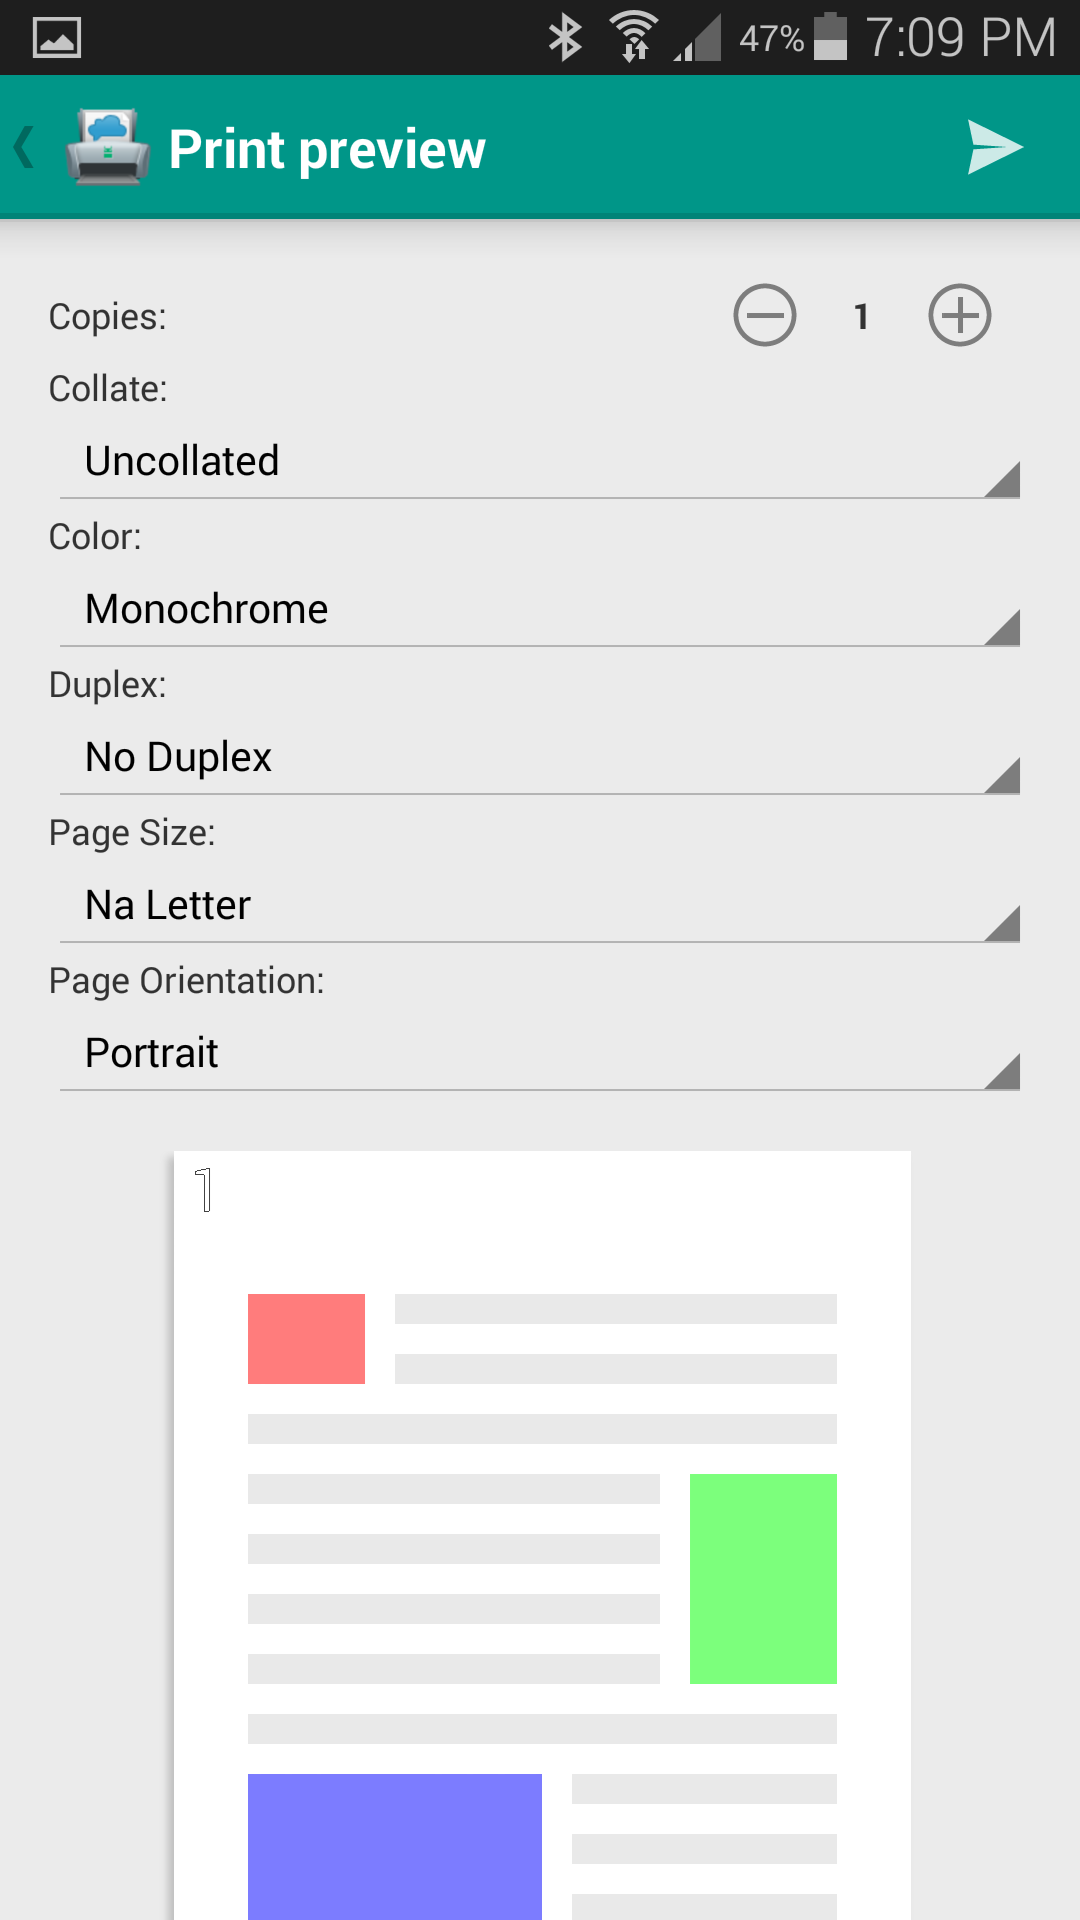Open the Page Orientation Portrait dropdown
The width and height of the screenshot is (1080, 1920).
click(540, 1054)
